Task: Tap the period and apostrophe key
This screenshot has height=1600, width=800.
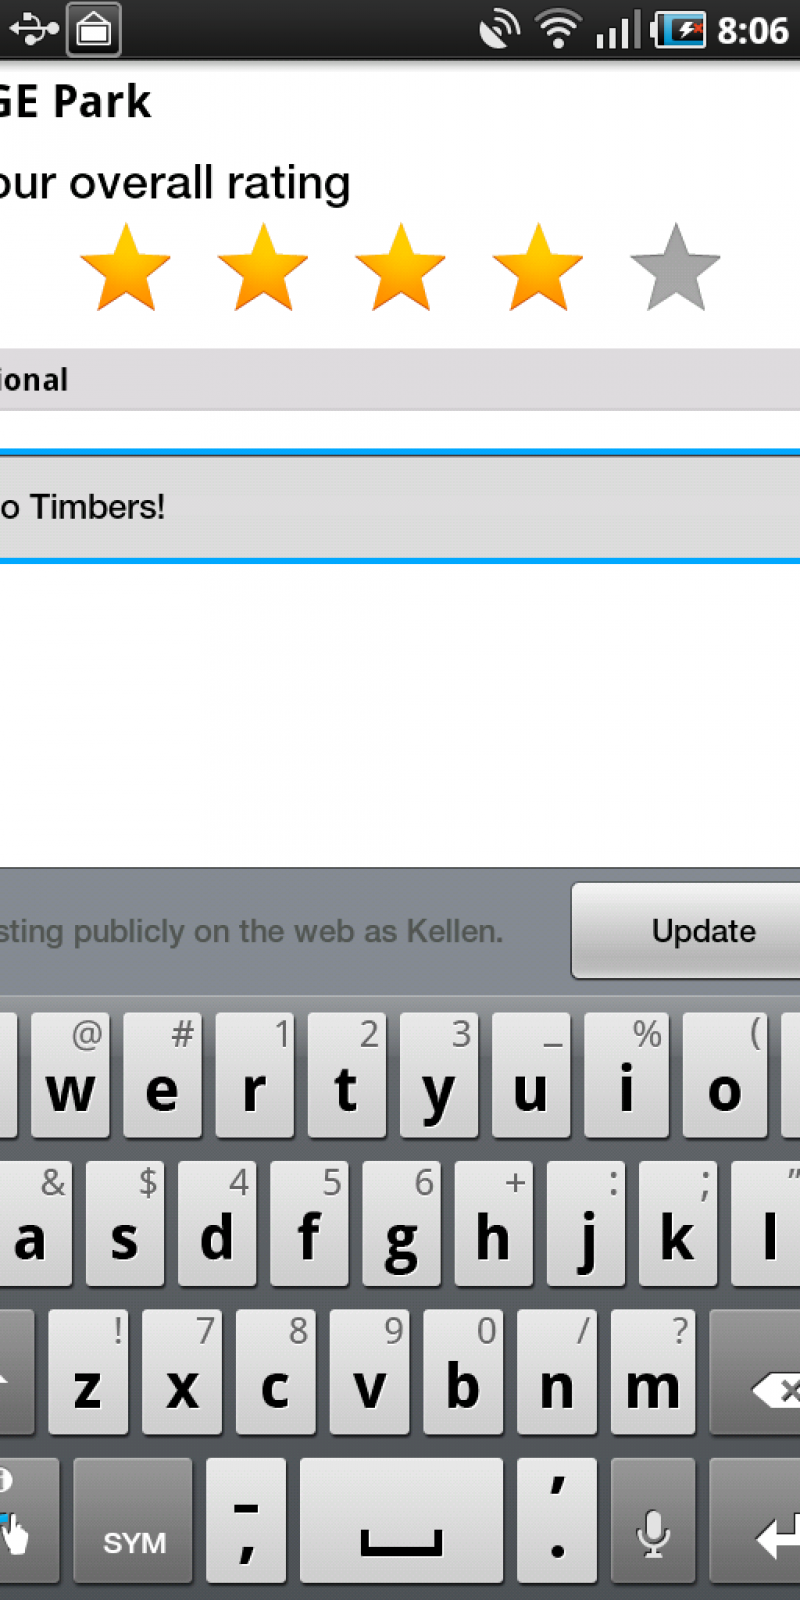Action: (x=557, y=1520)
